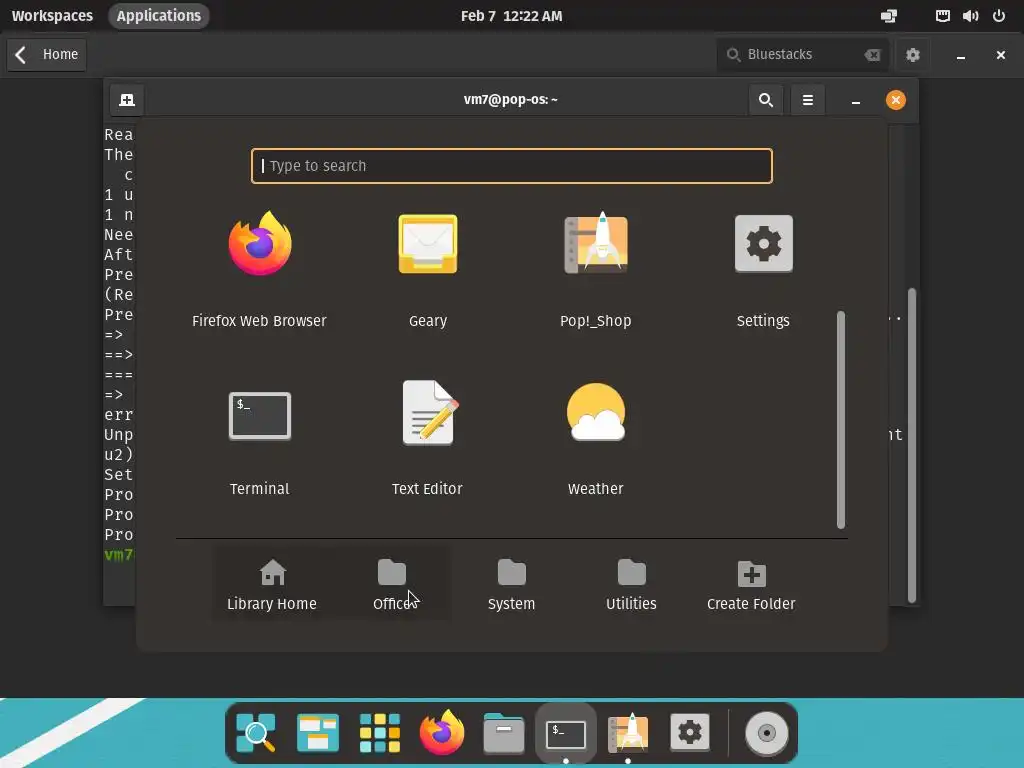
Task: Switch to the Utilities folder
Action: click(x=631, y=584)
